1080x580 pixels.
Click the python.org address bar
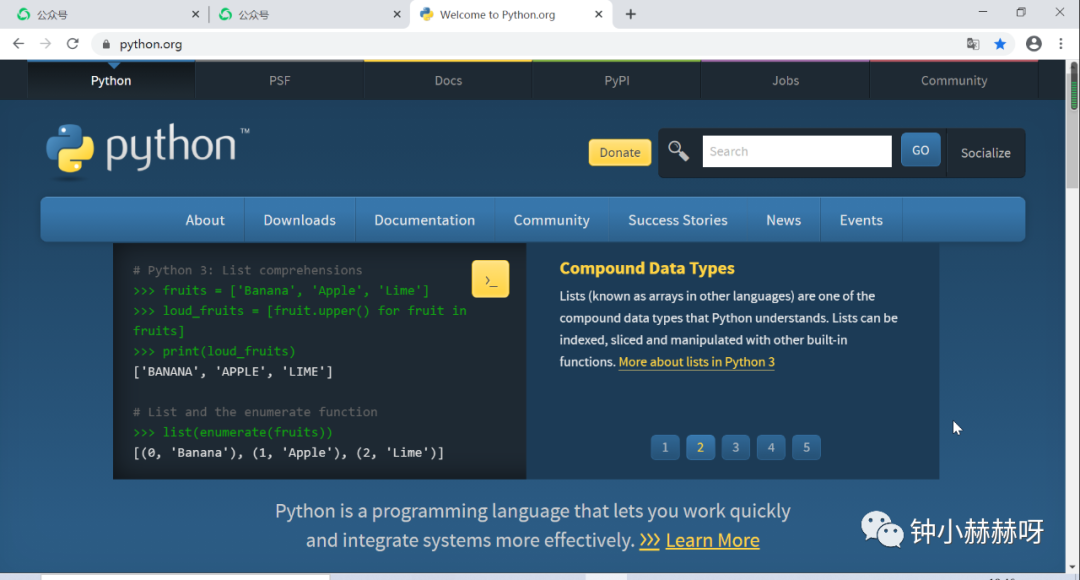(x=523, y=44)
